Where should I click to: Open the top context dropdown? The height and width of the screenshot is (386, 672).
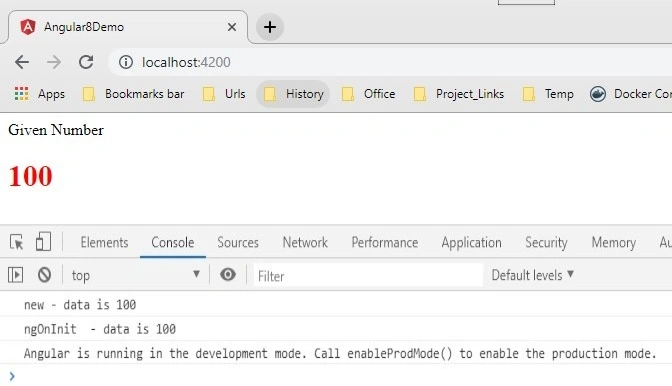pos(135,275)
